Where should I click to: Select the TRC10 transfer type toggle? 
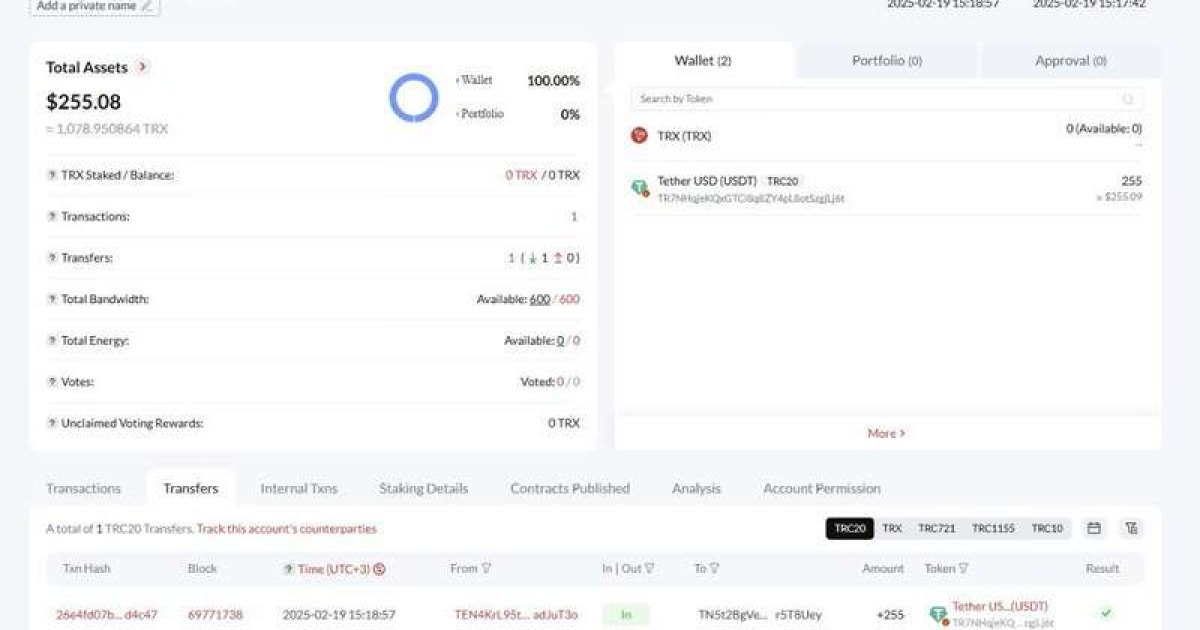[x=1047, y=528]
